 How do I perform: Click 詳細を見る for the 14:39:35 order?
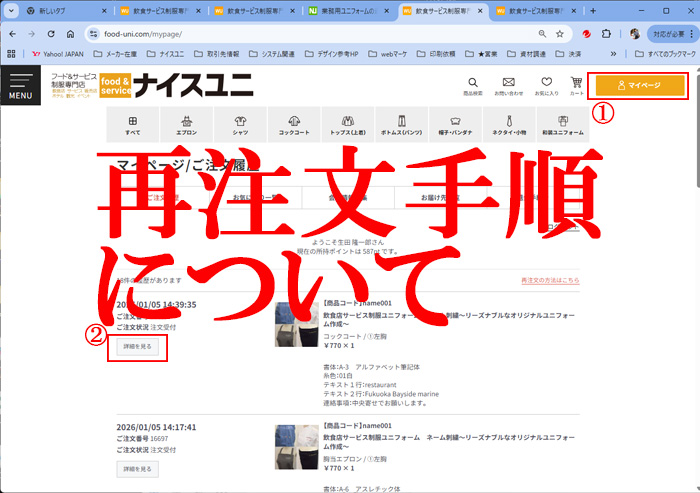[138, 347]
